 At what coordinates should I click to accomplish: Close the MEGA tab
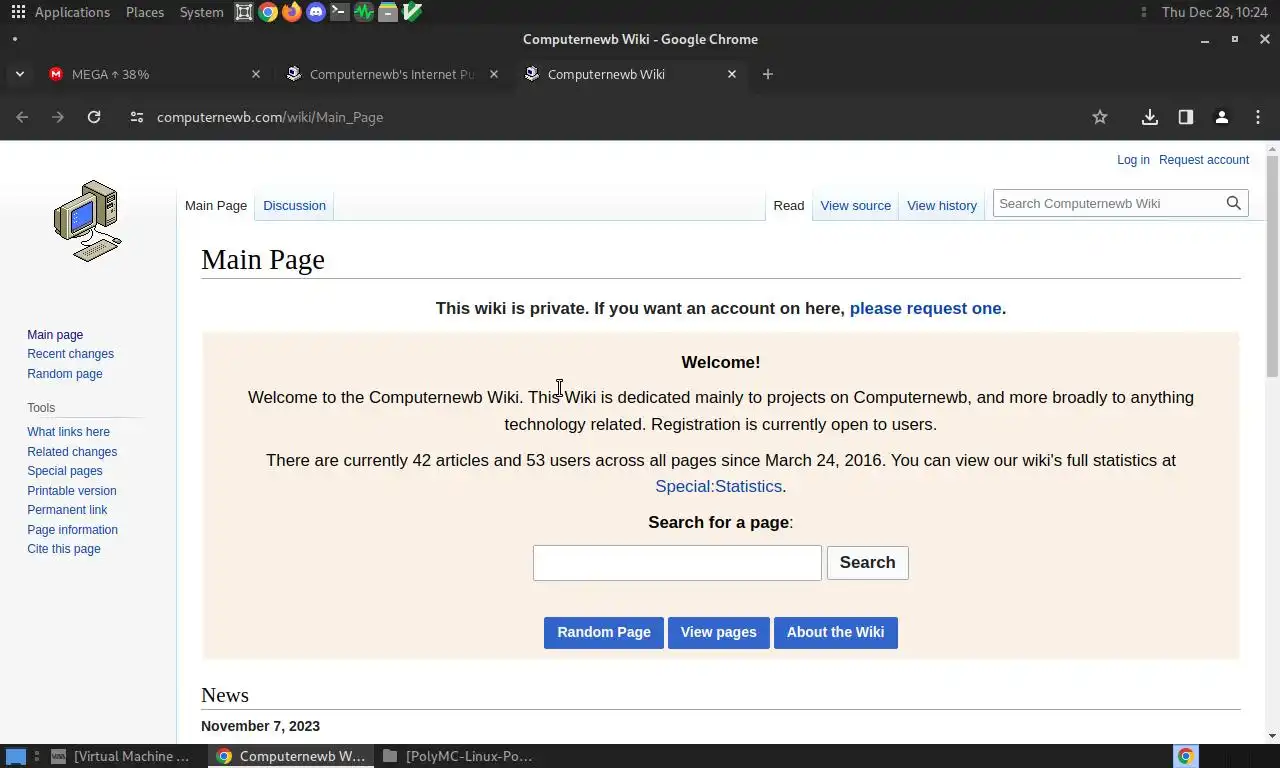(256, 74)
